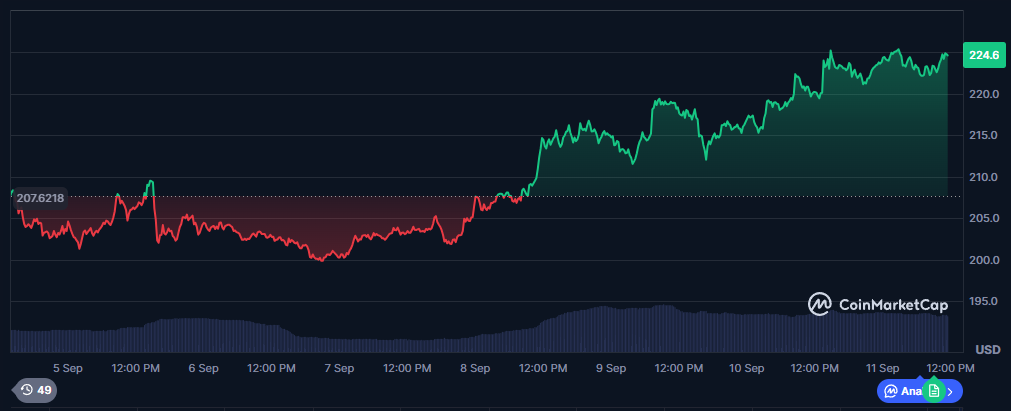Select the green 224.6 current price tag
This screenshot has width=1011, height=411.
pos(983,56)
